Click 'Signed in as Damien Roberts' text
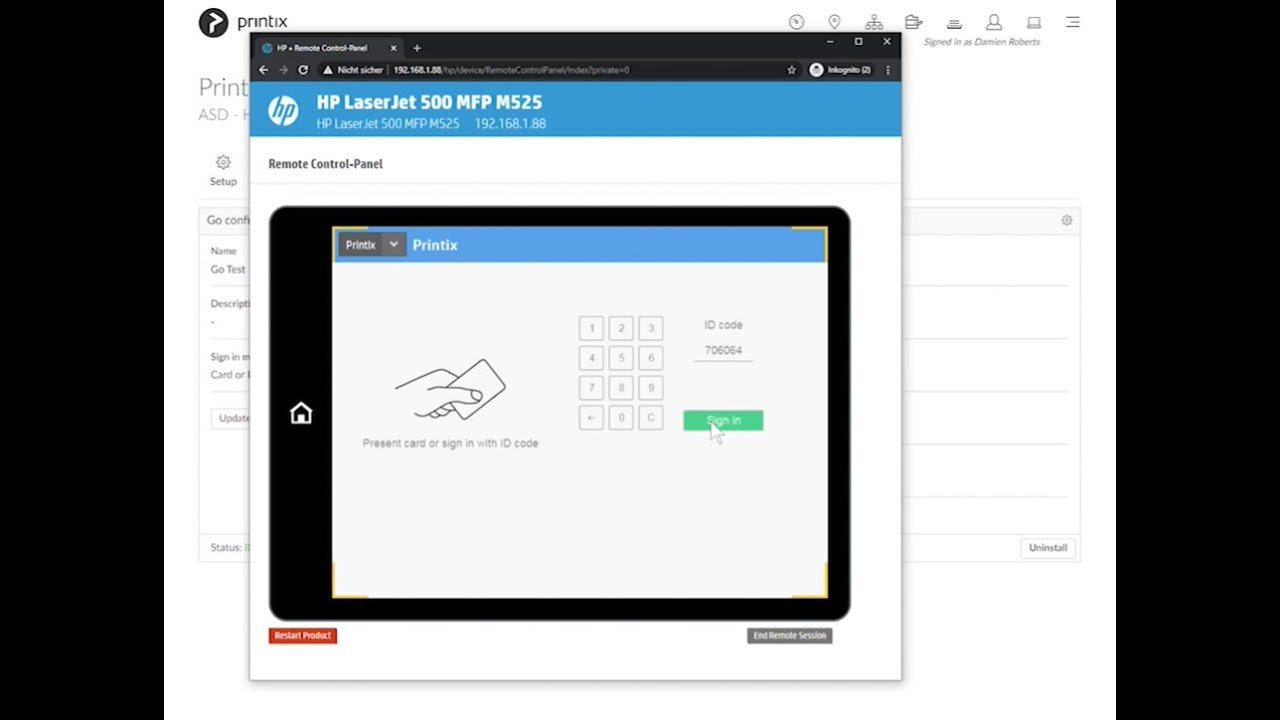This screenshot has height=720, width=1280. click(x=982, y=42)
